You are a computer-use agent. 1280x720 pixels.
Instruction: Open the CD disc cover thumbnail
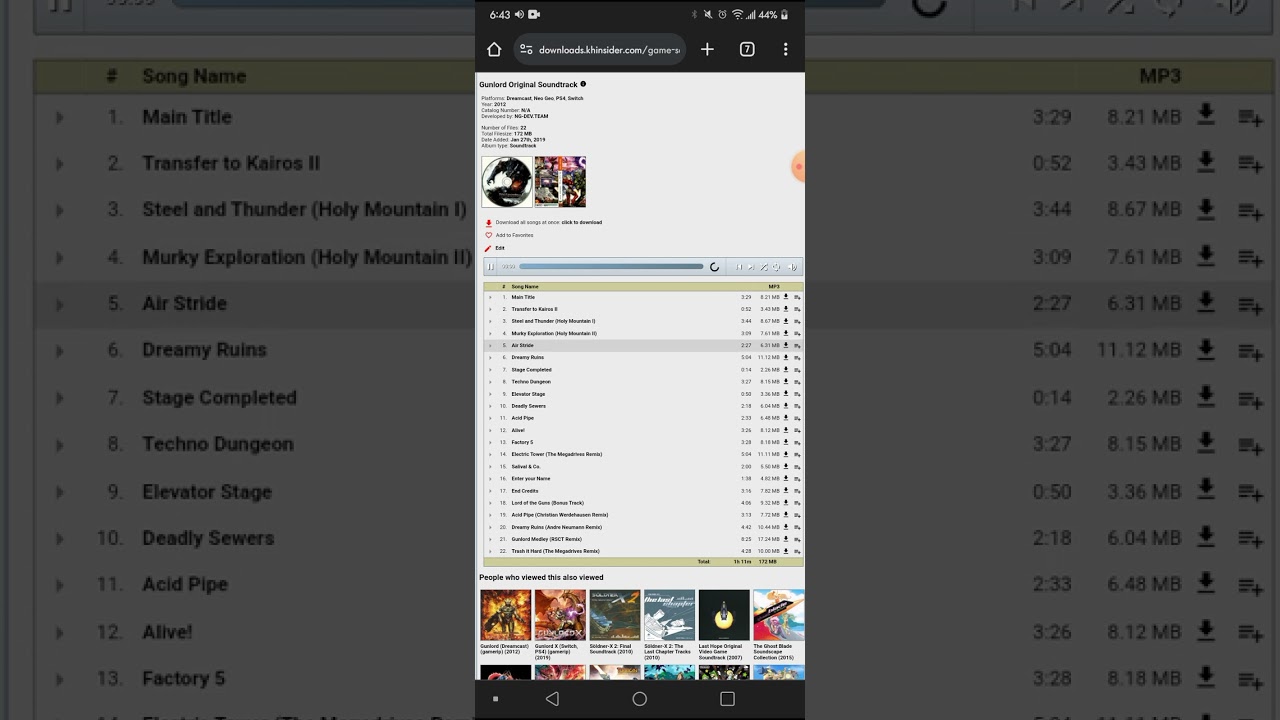coord(507,181)
